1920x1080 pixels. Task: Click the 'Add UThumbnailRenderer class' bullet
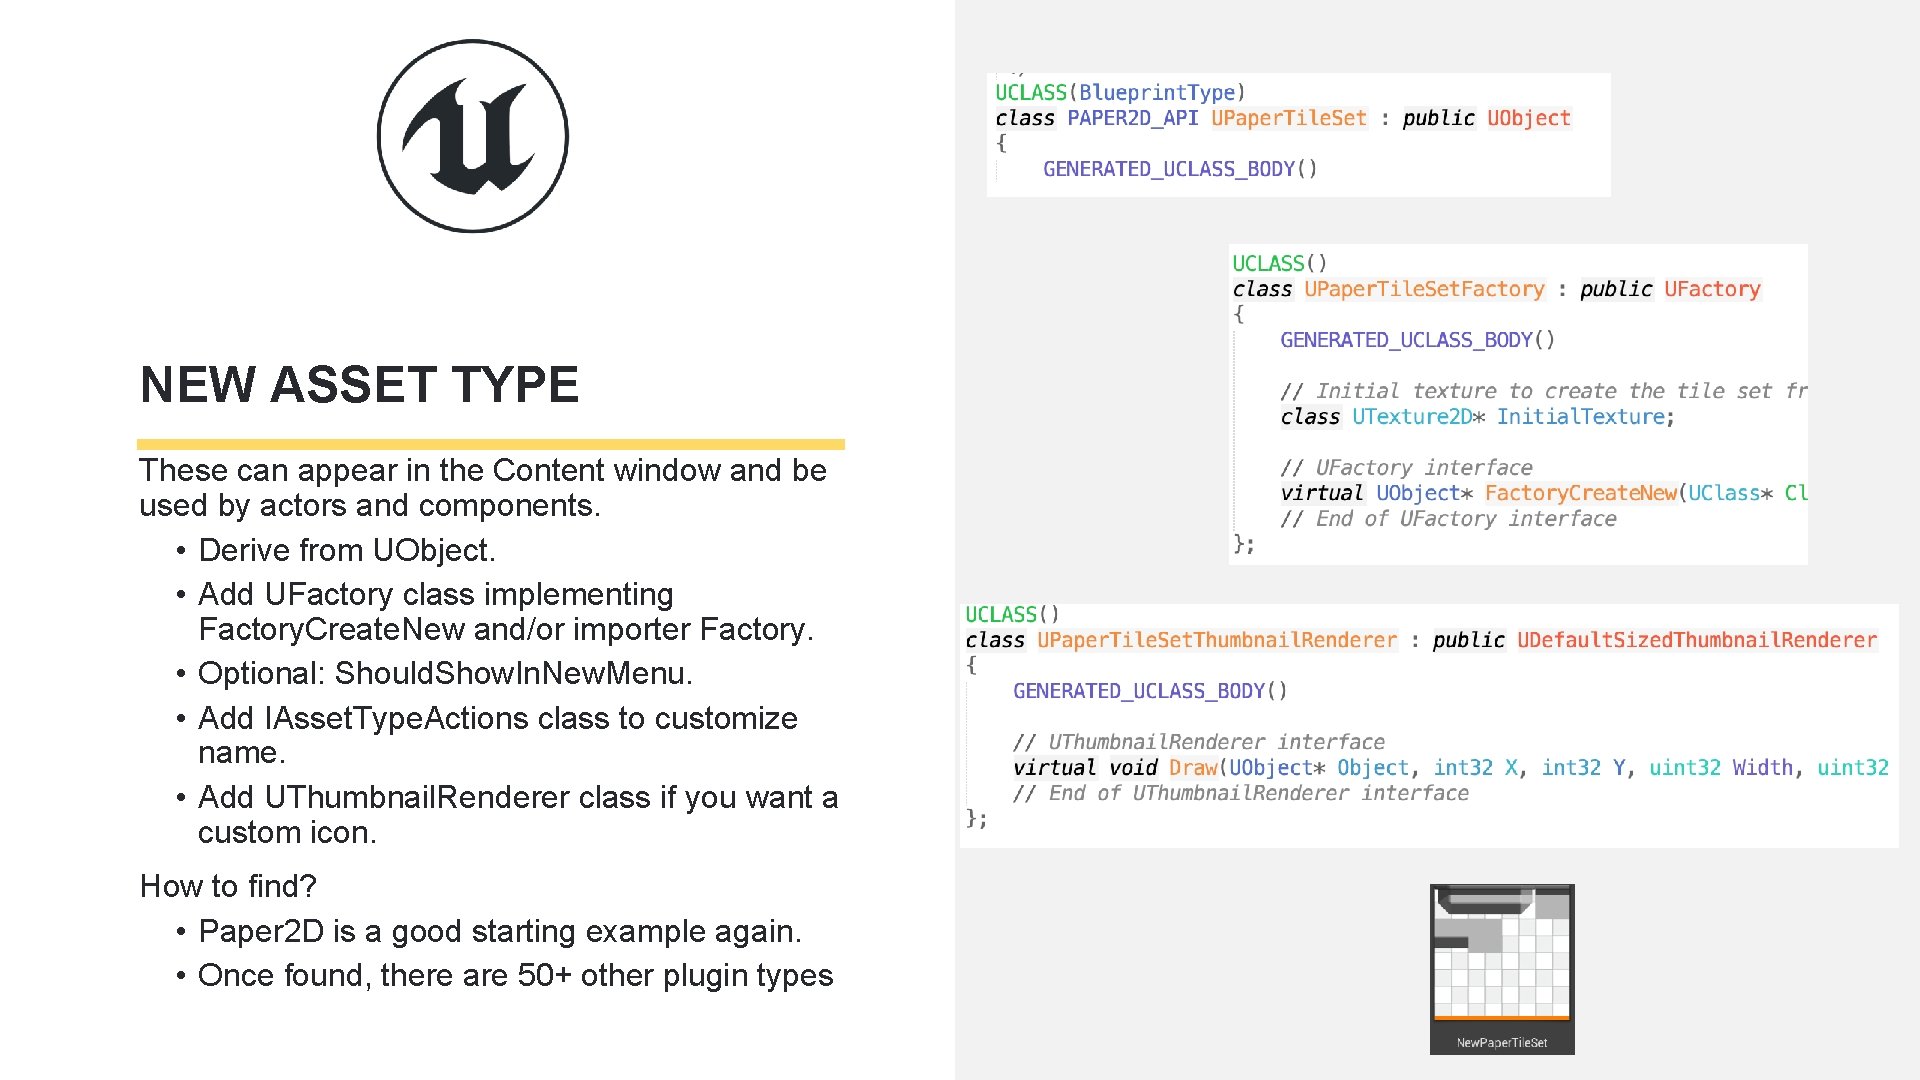(x=517, y=797)
